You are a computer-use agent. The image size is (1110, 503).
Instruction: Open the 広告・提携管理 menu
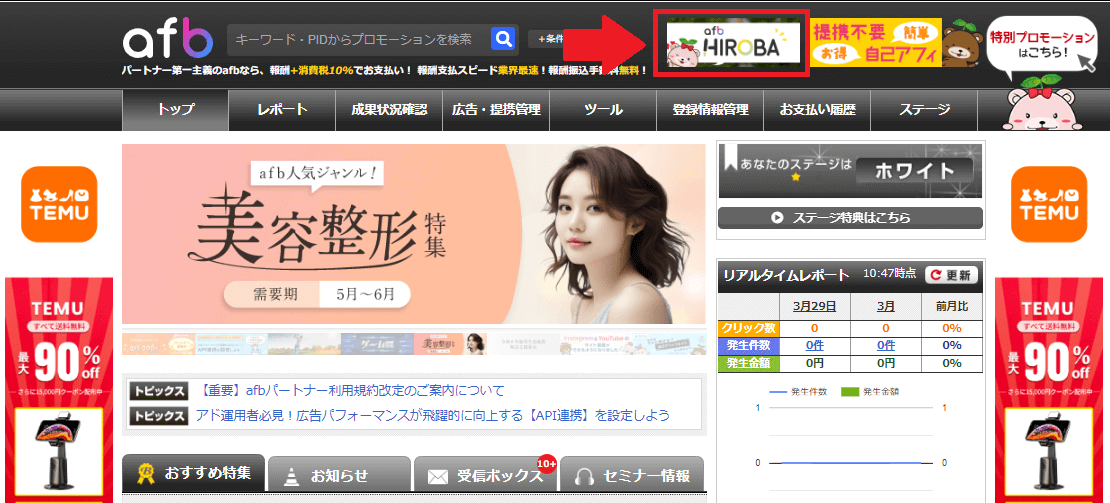pyautogui.click(x=496, y=110)
